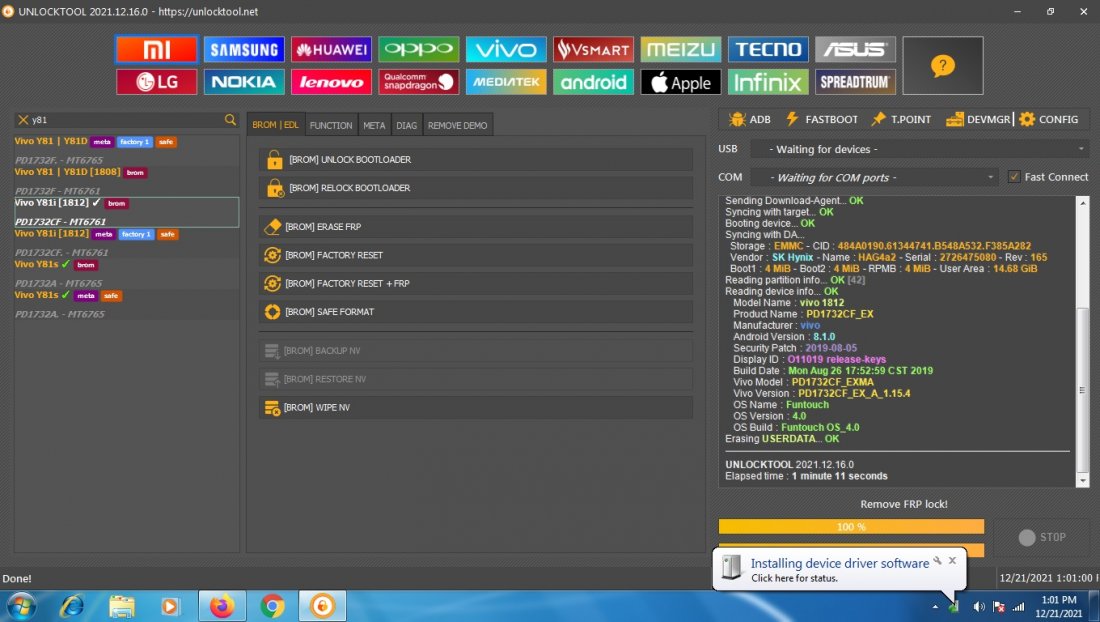Open the CONFIG settings
This screenshot has height=622, width=1100.
1049,119
